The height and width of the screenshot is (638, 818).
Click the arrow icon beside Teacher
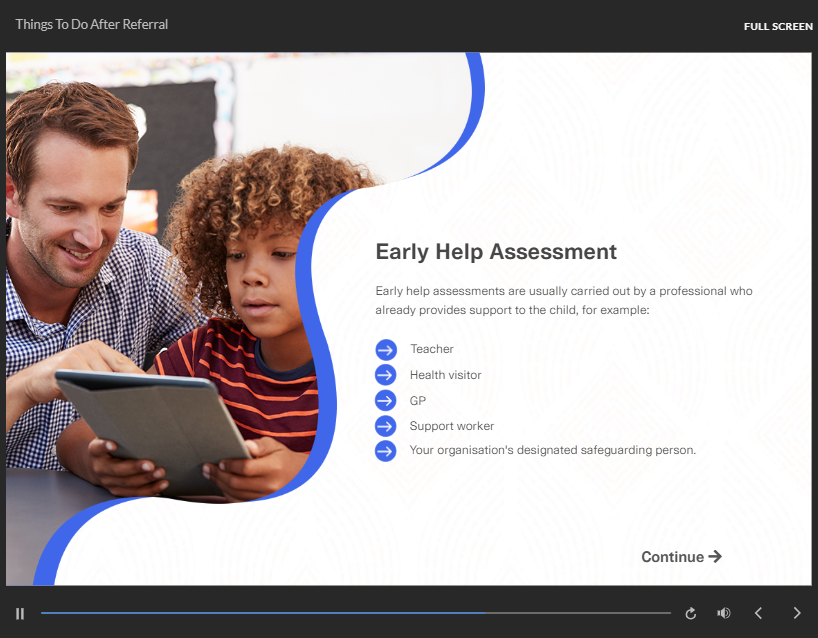[x=386, y=349]
